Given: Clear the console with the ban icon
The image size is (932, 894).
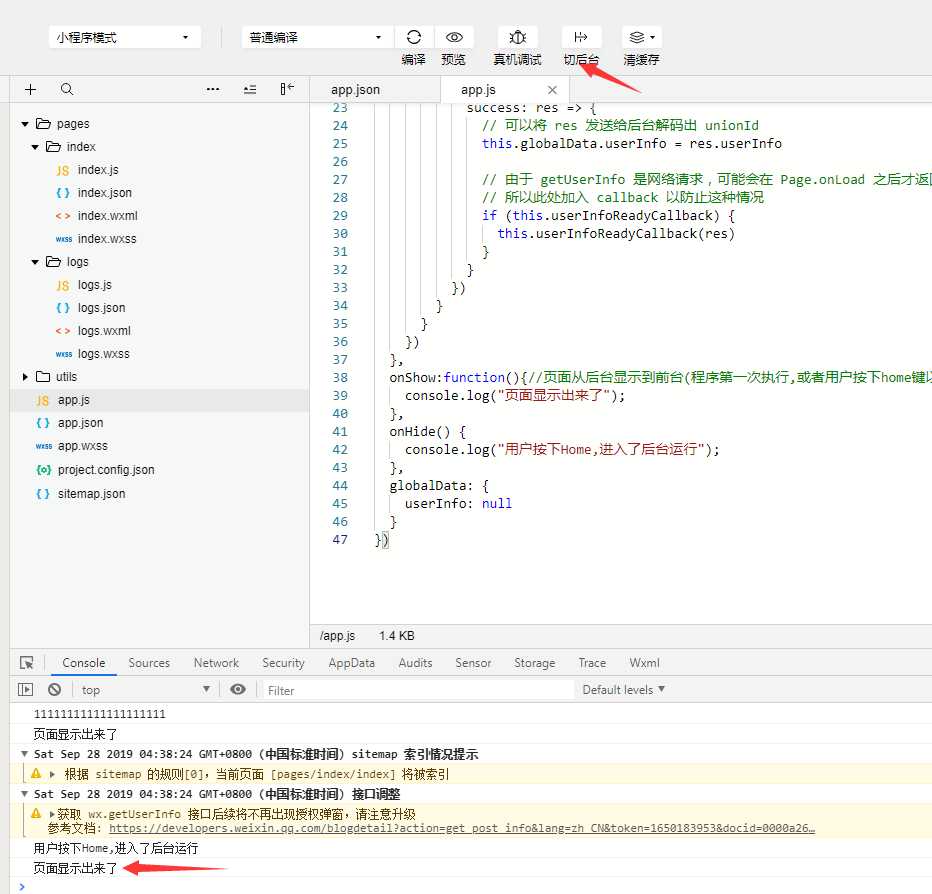Looking at the screenshot, I should click(55, 690).
